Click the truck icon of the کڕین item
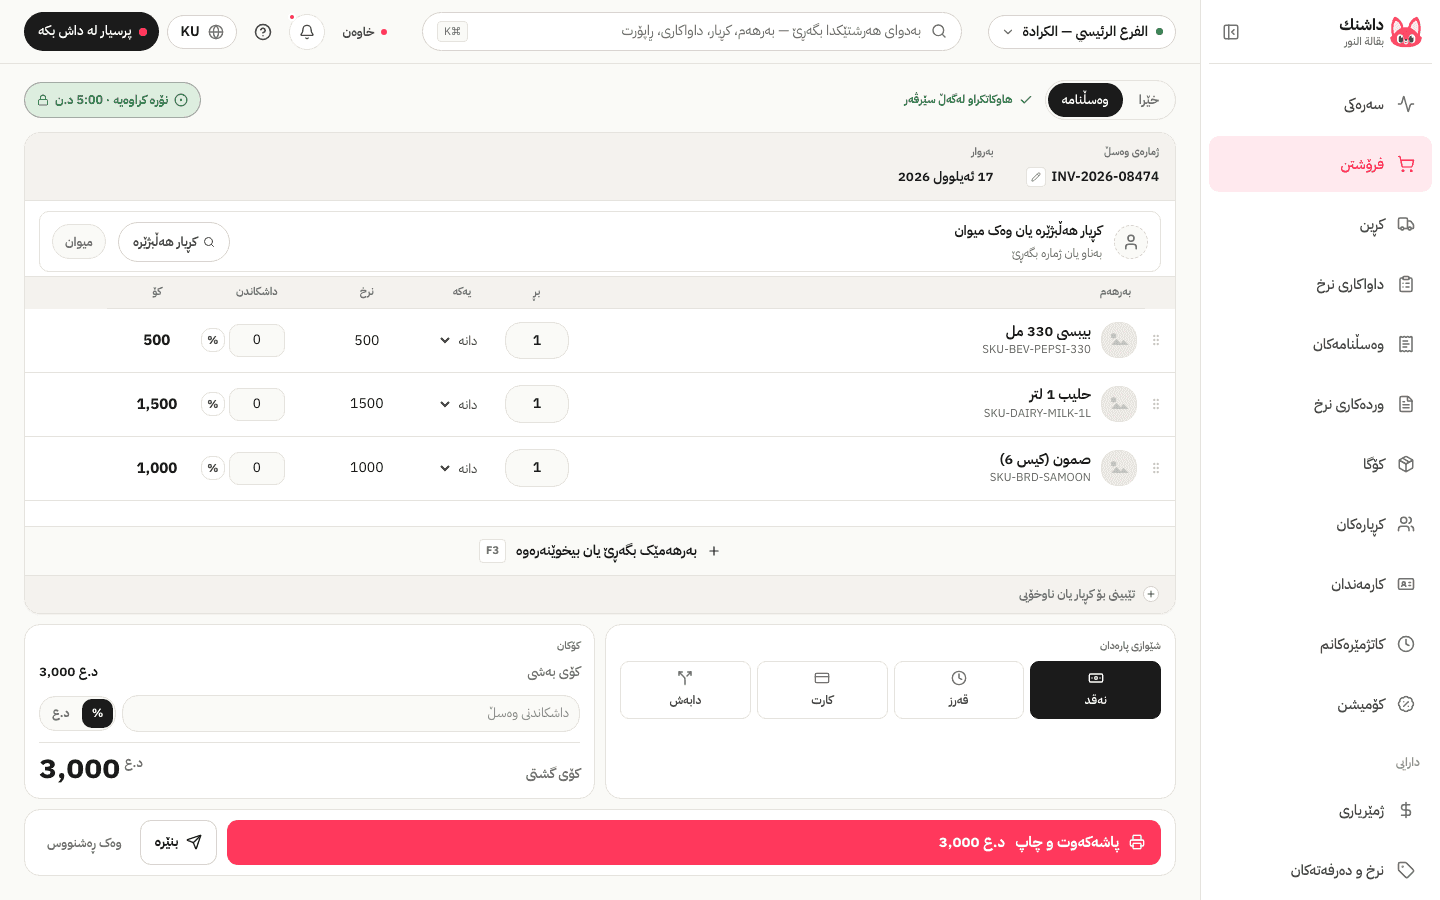Screen dimensions: 1440x900 click(1406, 224)
